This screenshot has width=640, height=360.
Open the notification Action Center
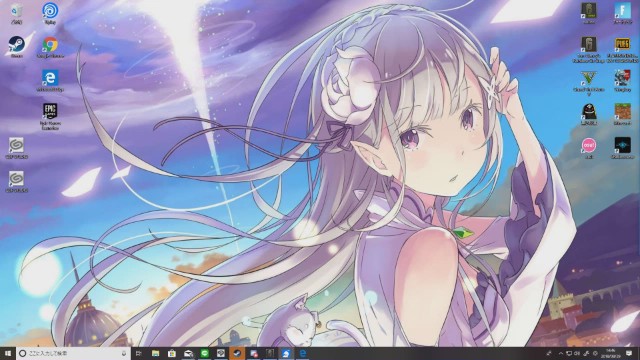[x=629, y=353]
